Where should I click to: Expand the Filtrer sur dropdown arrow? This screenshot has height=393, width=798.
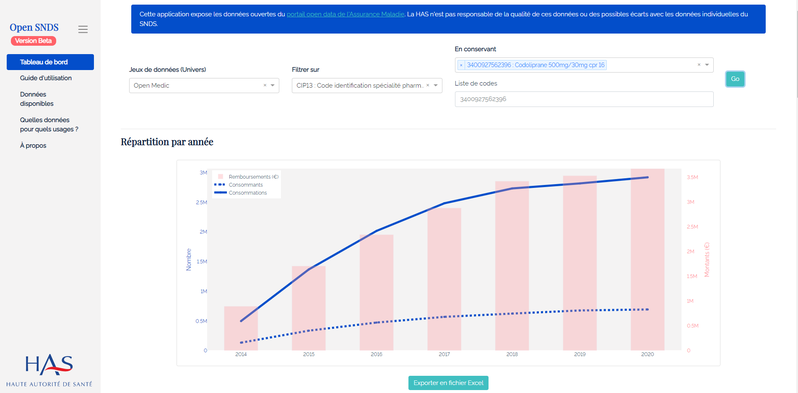point(436,86)
